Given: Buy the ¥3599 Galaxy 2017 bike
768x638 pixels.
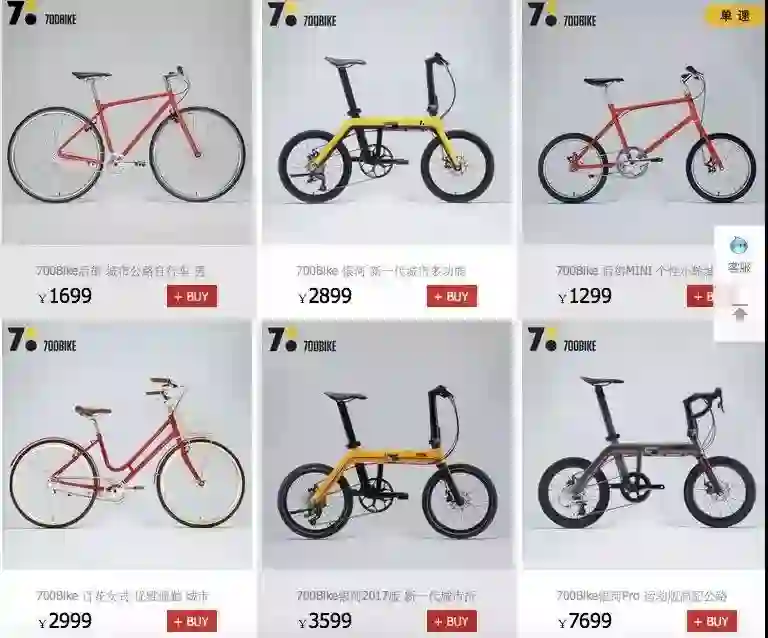Looking at the screenshot, I should (x=452, y=621).
